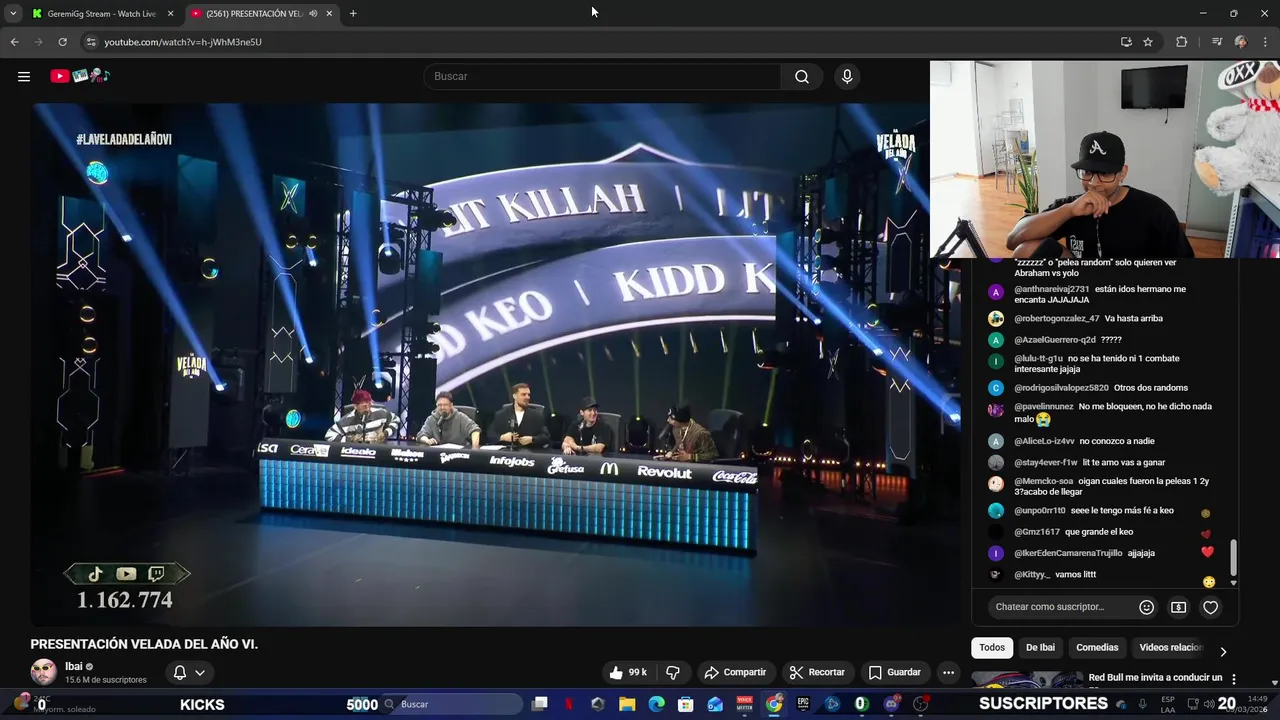The width and height of the screenshot is (1280, 720).
Task: Reload the page in Chrome
Action: pos(62,42)
